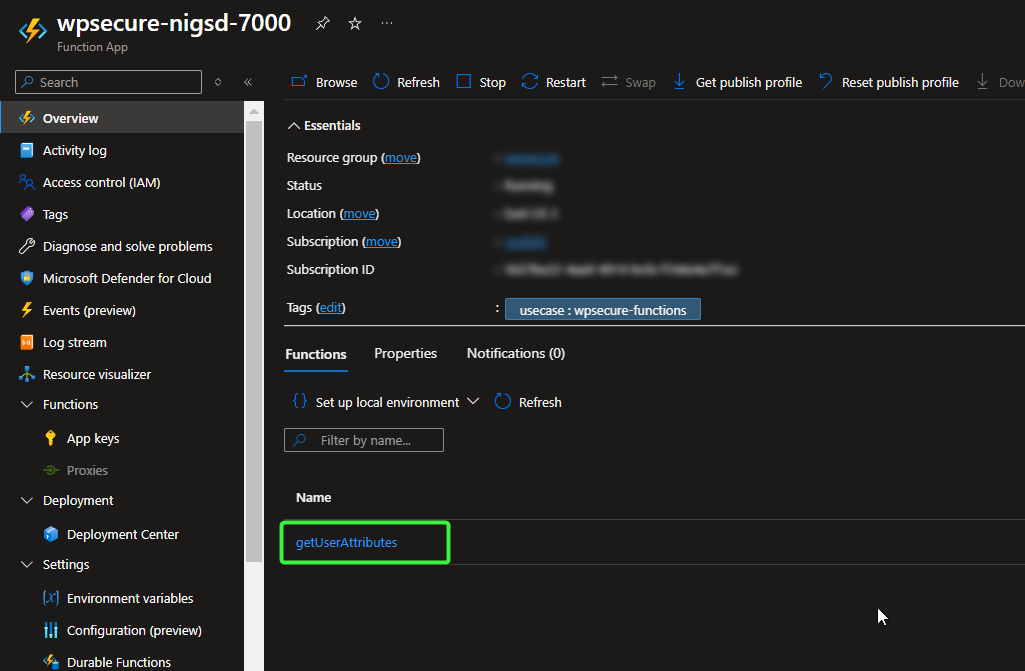Switch to the Notifications (0) tab
The image size is (1025, 671).
click(515, 353)
